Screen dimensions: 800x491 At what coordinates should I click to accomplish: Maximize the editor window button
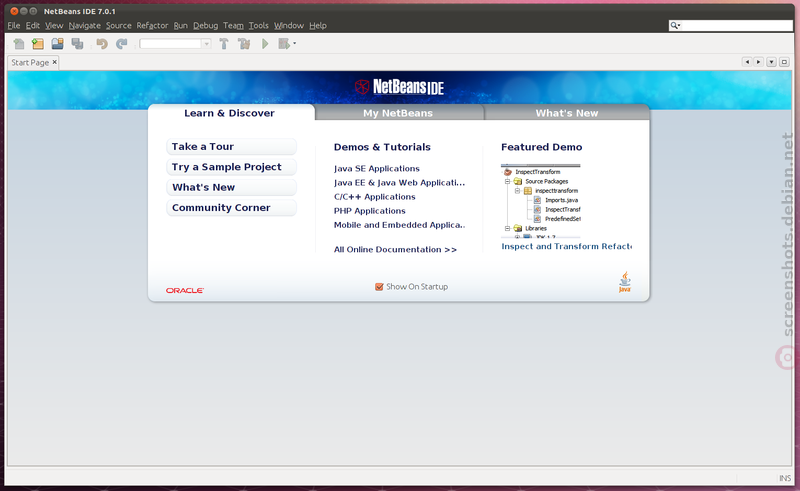click(x=784, y=62)
